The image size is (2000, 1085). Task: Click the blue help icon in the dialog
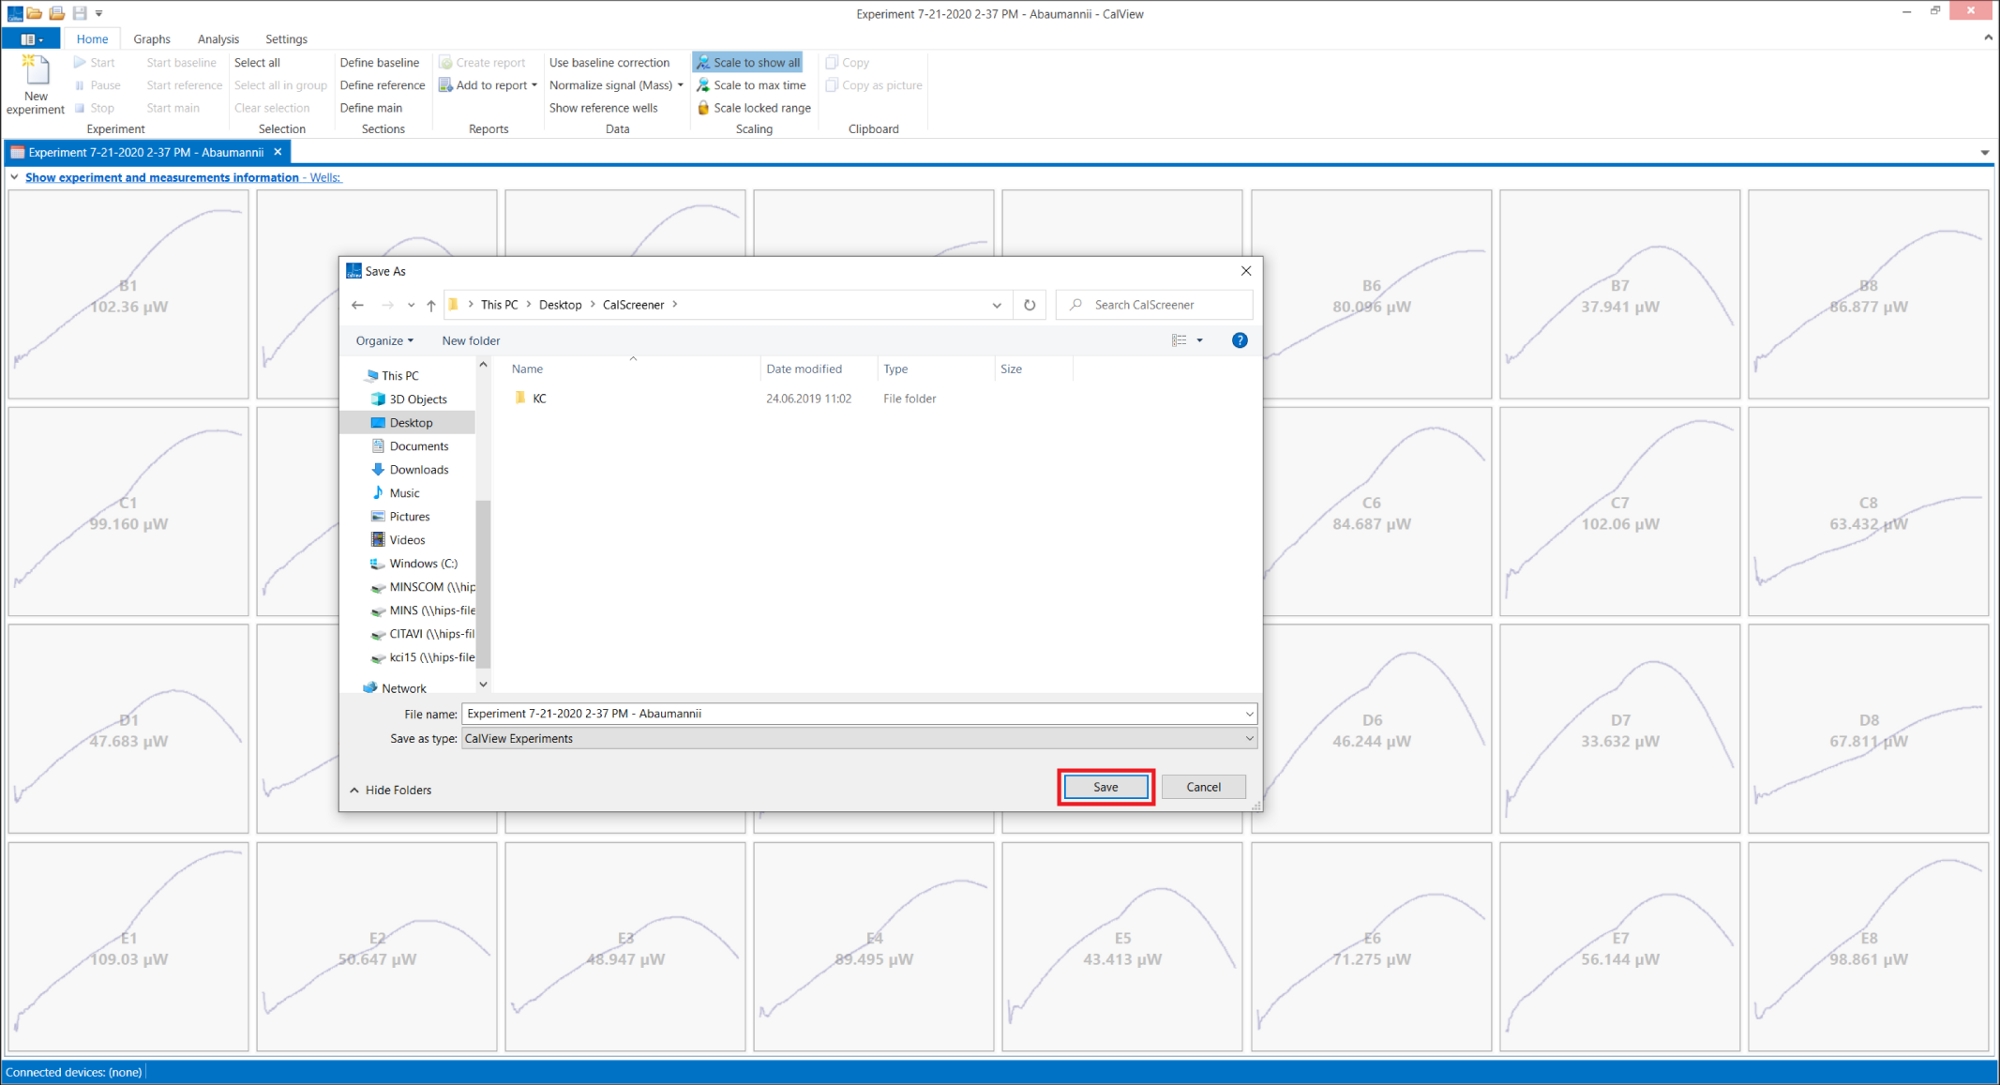pyautogui.click(x=1239, y=340)
